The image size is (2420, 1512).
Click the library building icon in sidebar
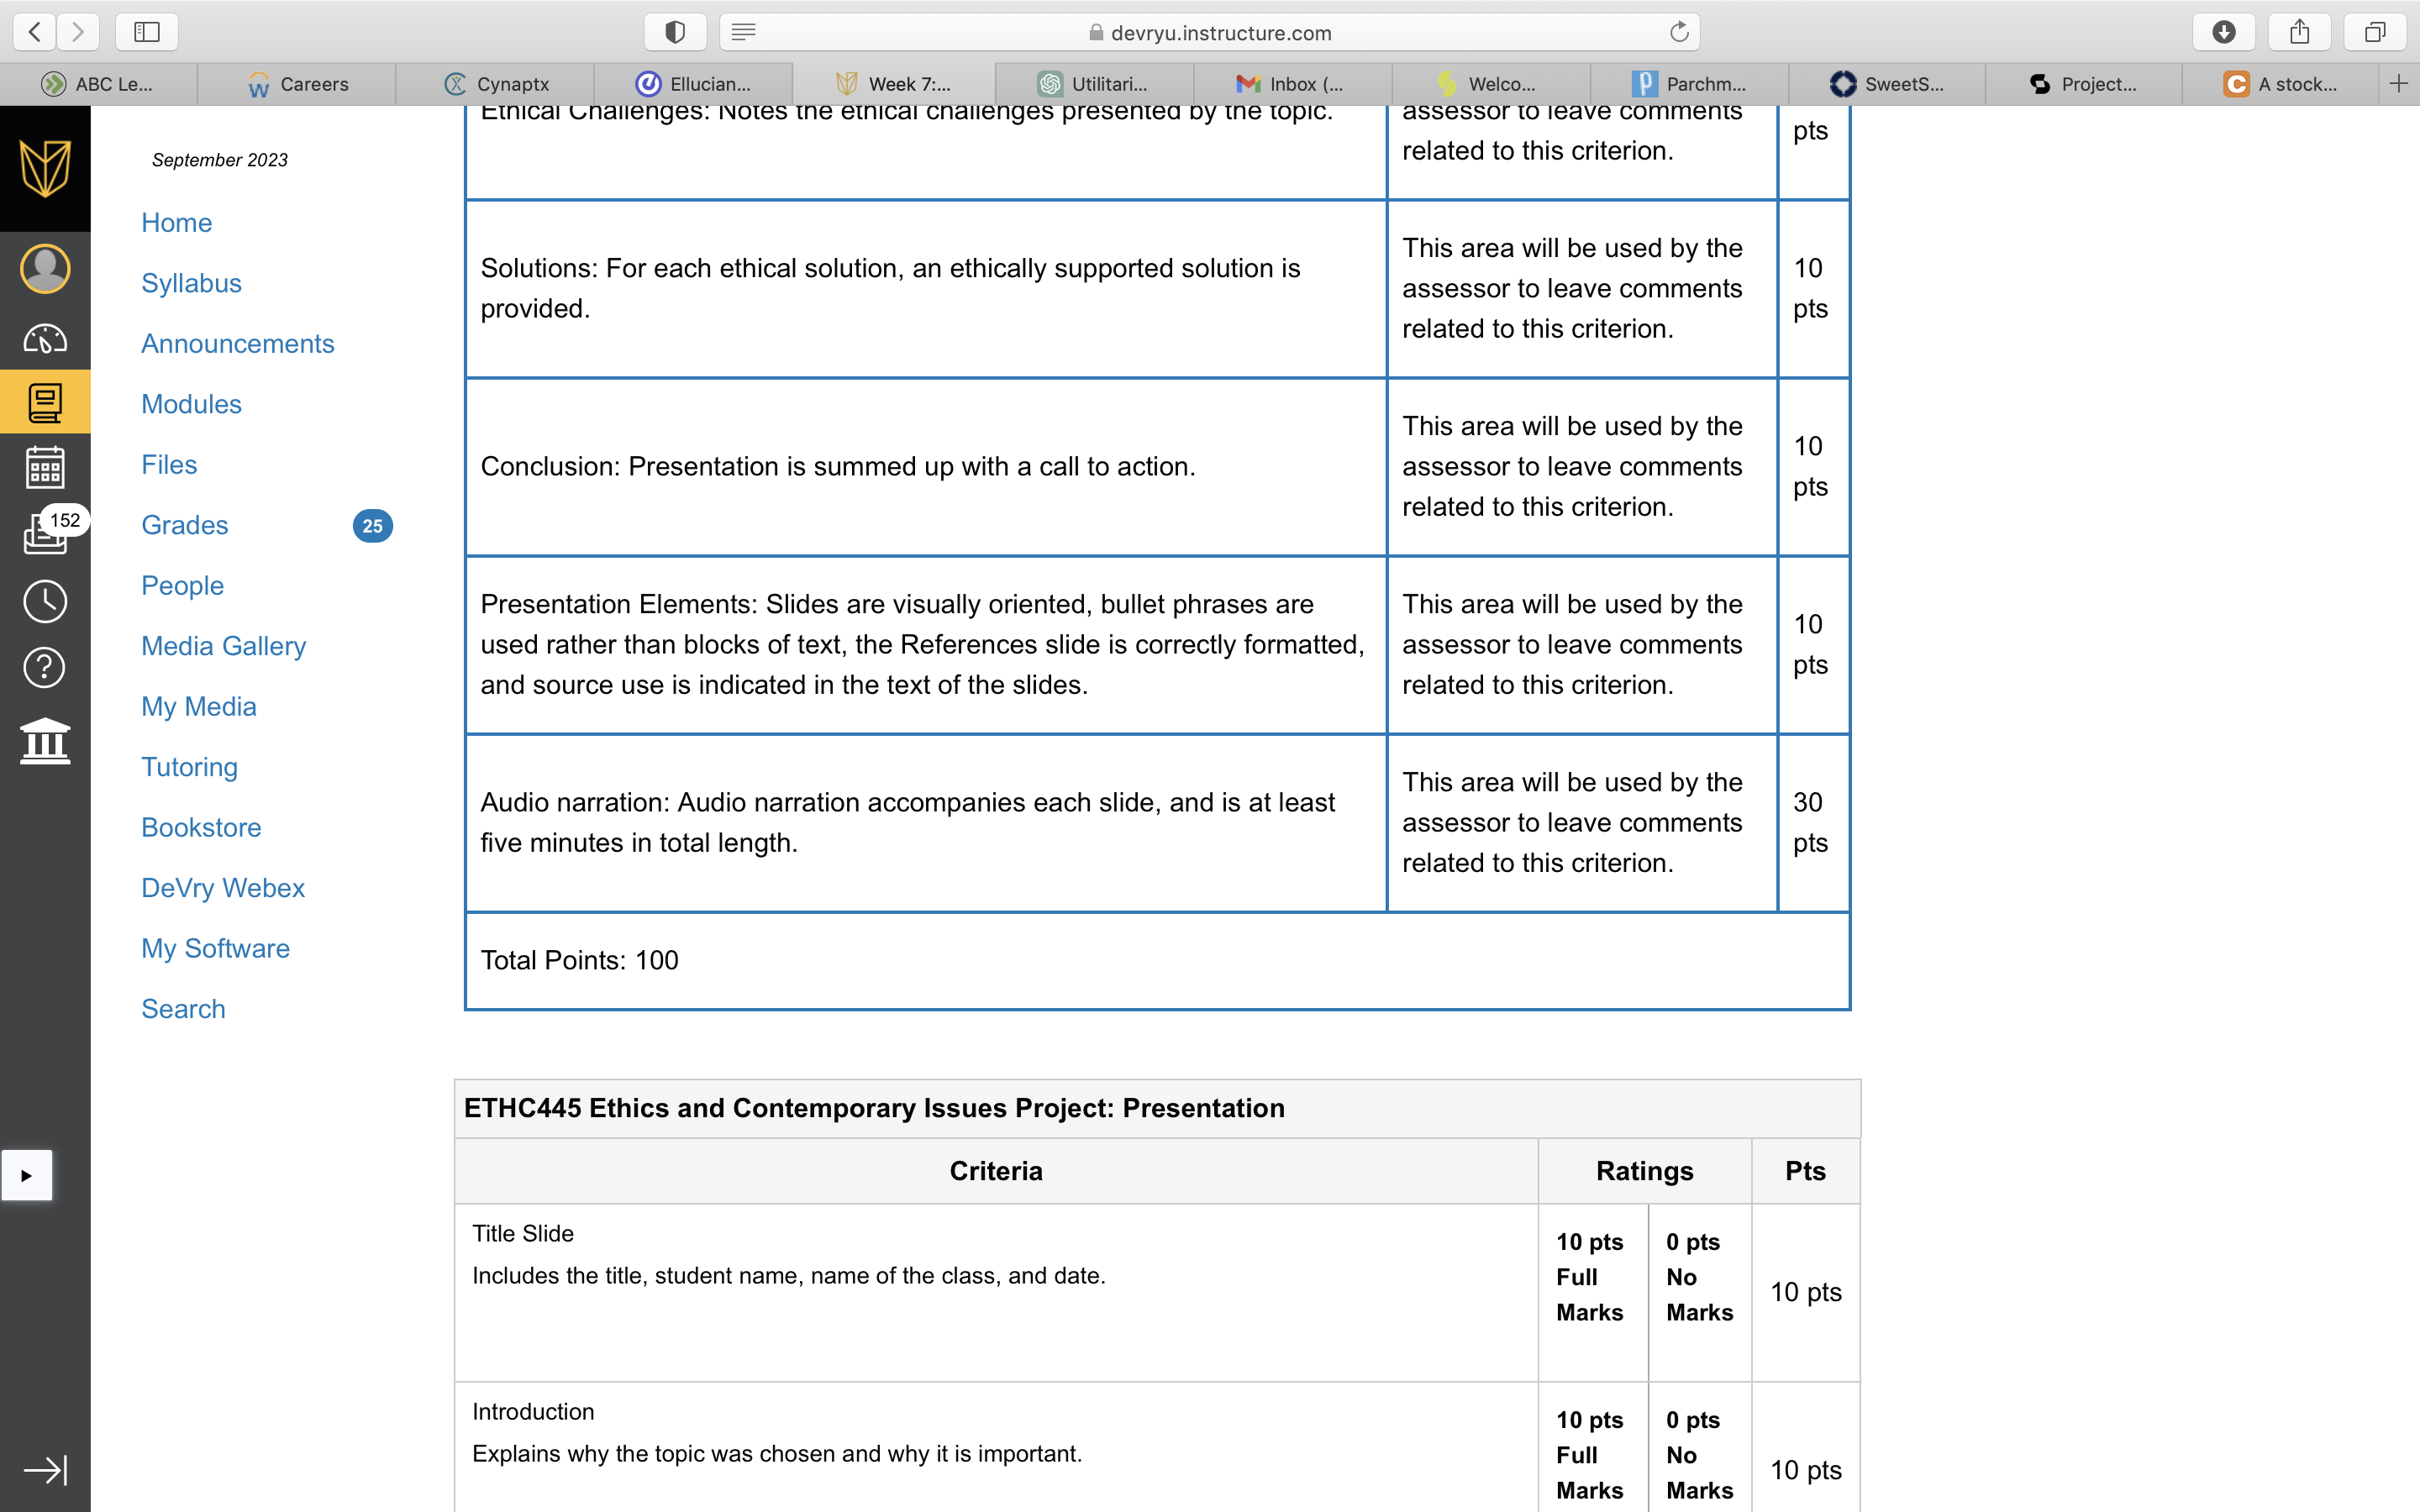pos(45,742)
